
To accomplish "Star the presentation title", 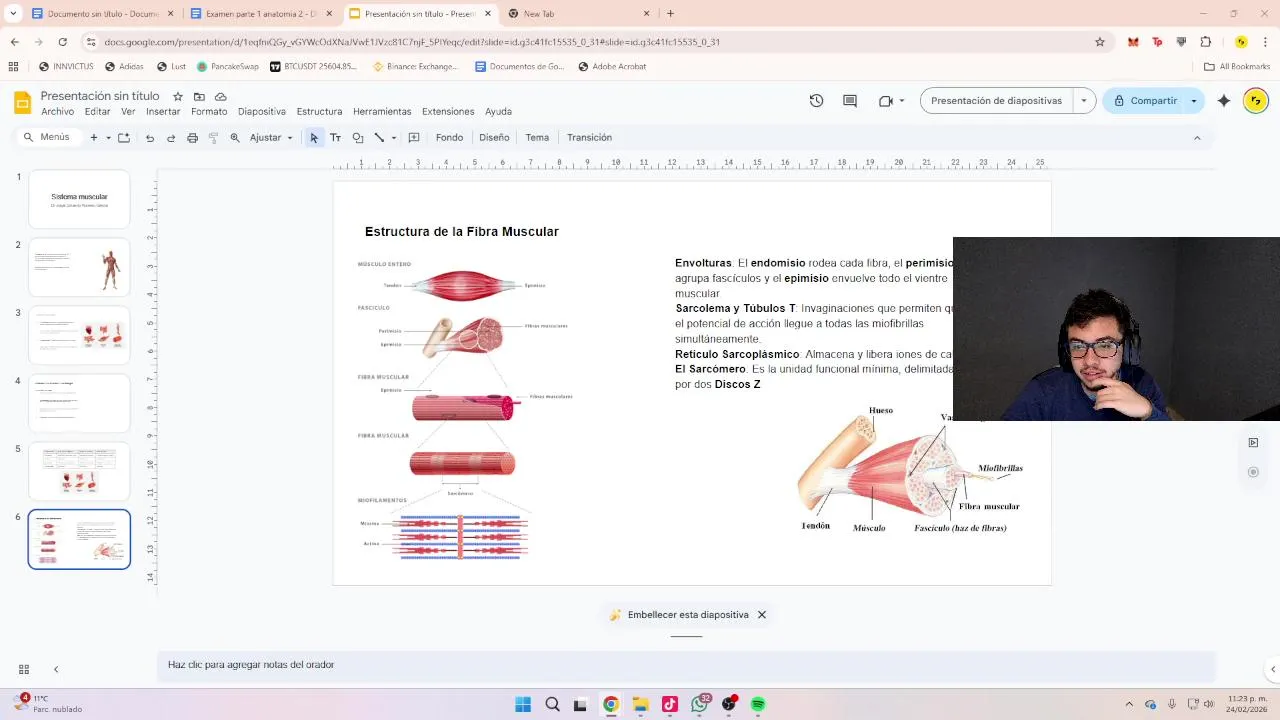I will tap(178, 97).
